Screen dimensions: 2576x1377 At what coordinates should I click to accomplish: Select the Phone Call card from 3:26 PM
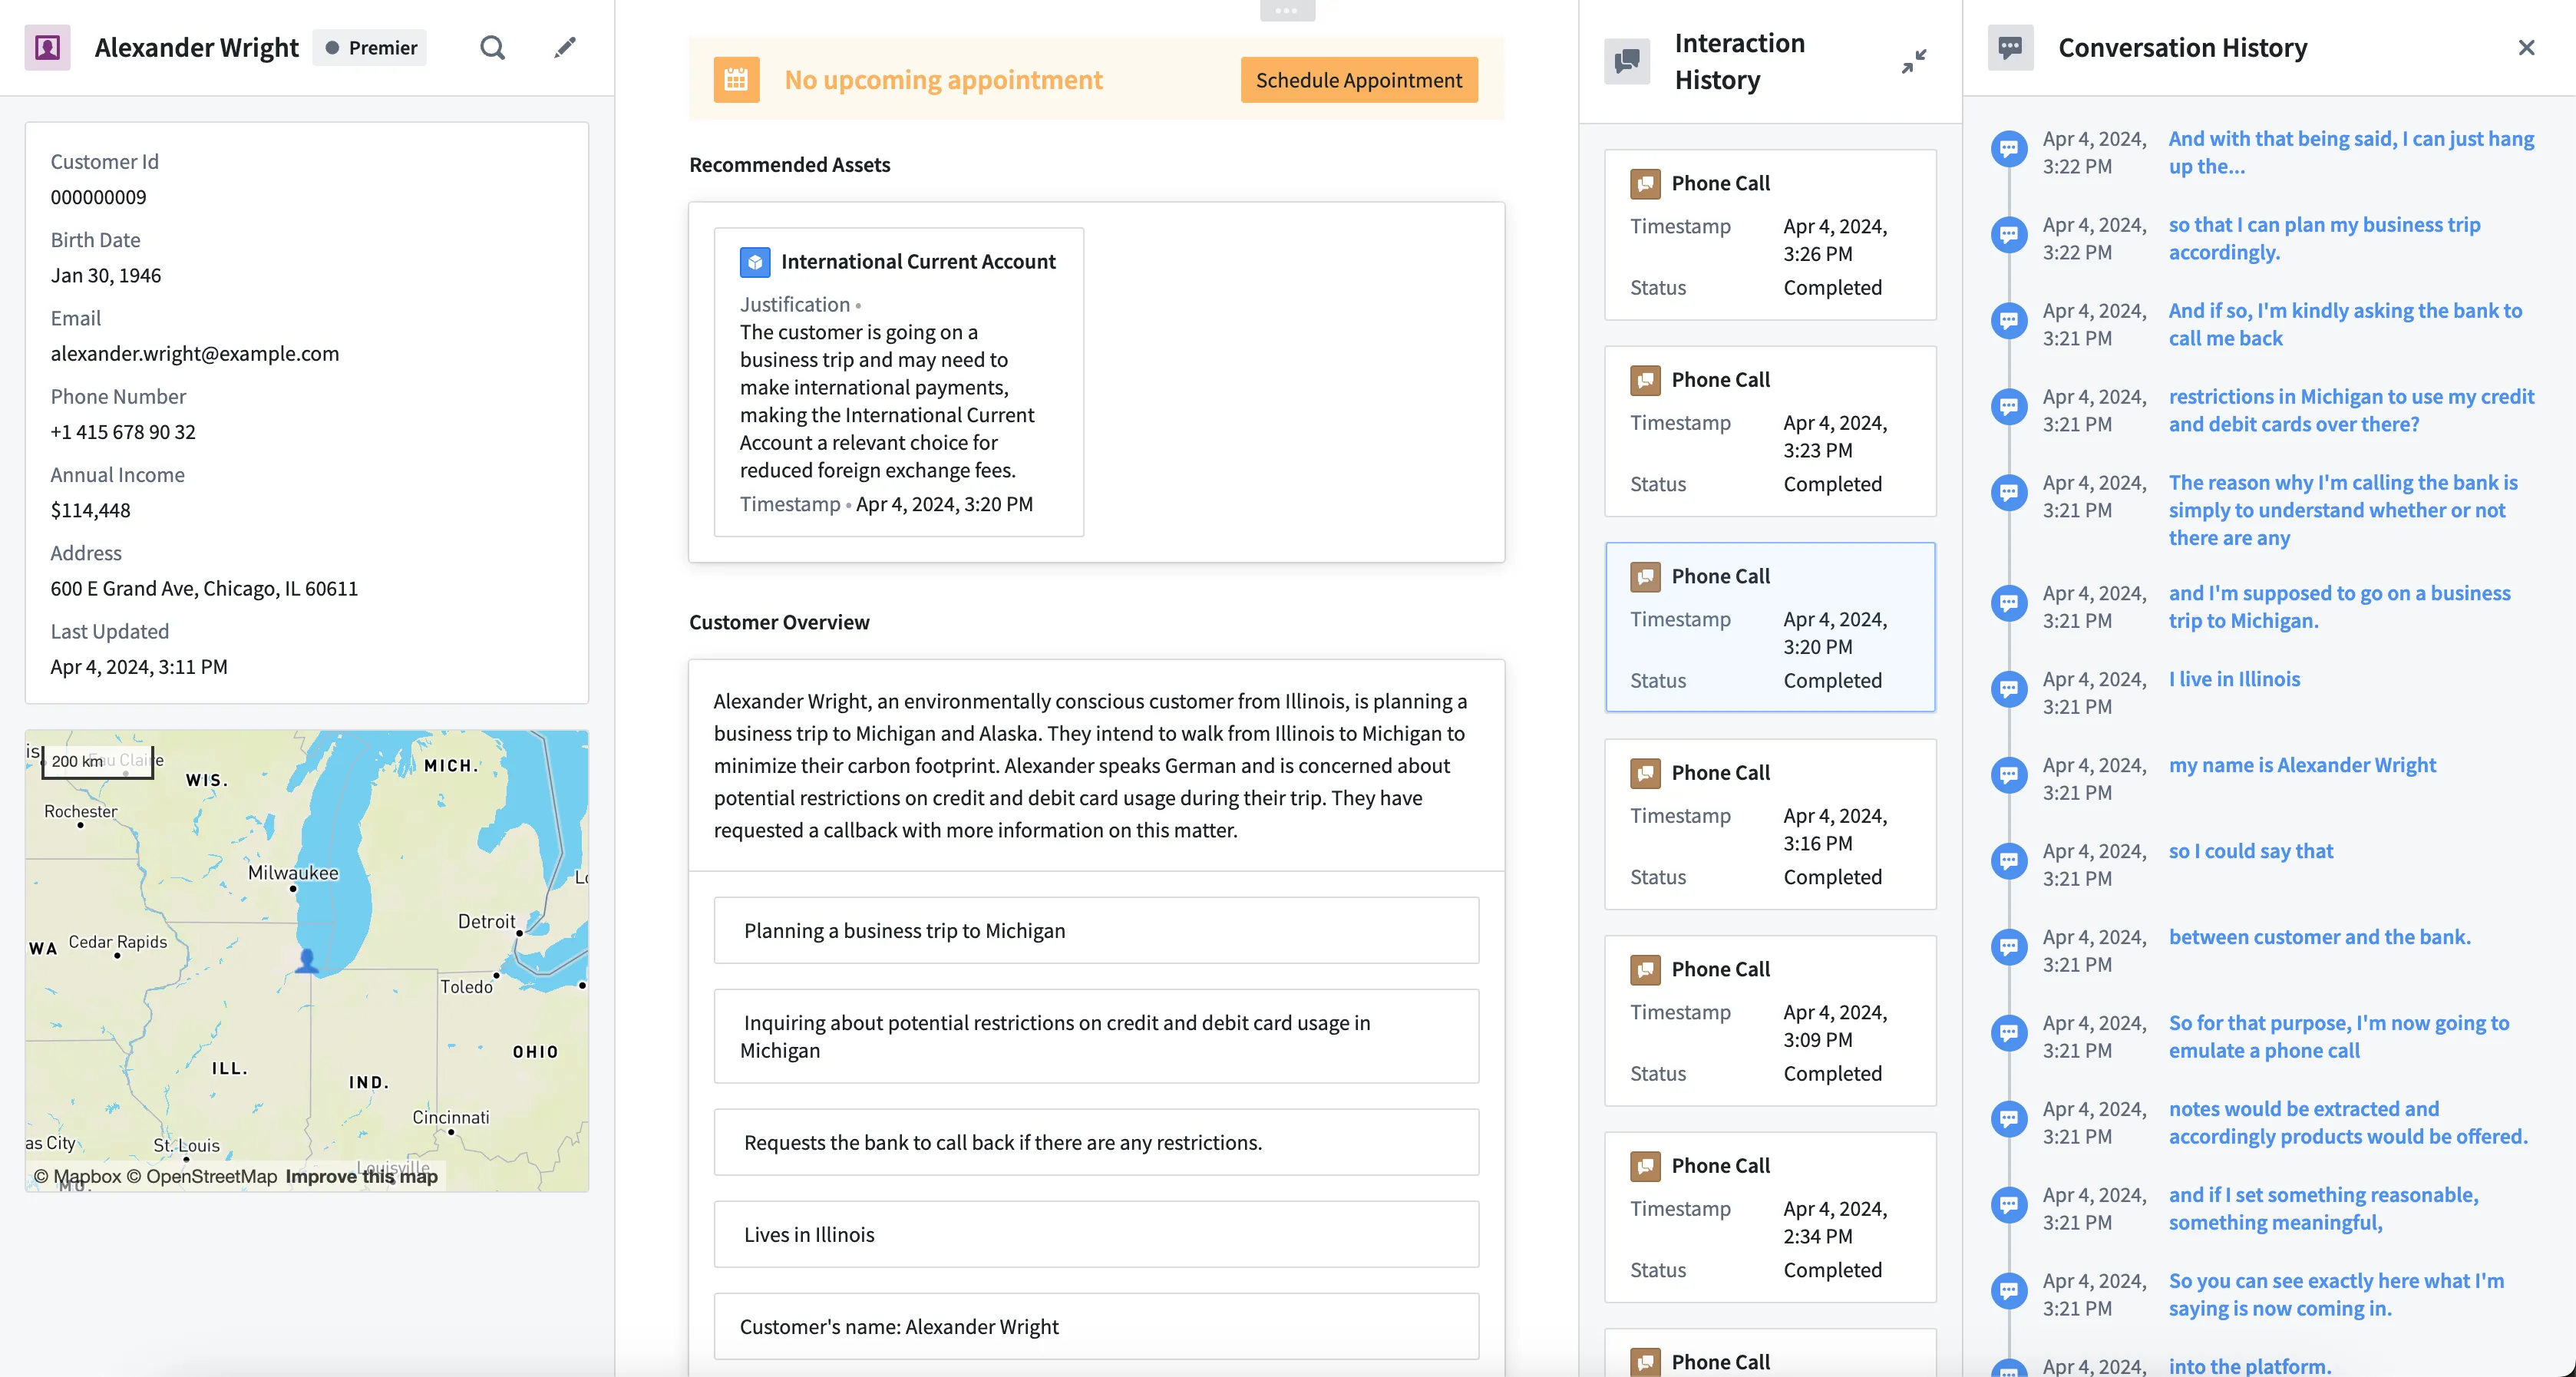click(x=1769, y=235)
